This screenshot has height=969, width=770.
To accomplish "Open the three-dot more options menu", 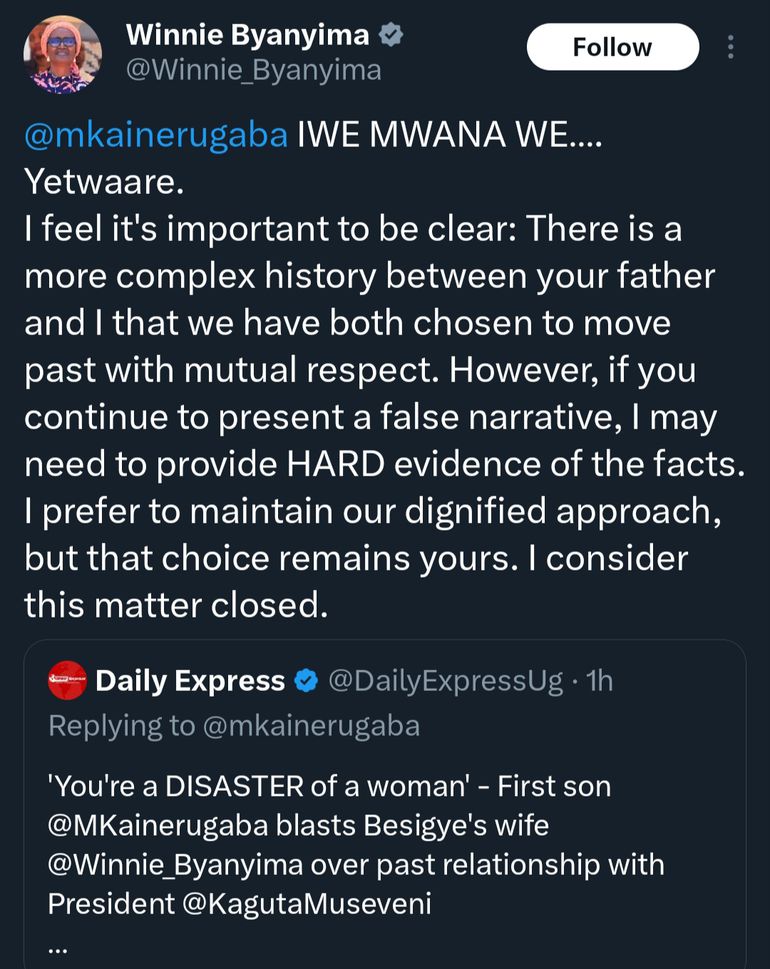I will (730, 47).
